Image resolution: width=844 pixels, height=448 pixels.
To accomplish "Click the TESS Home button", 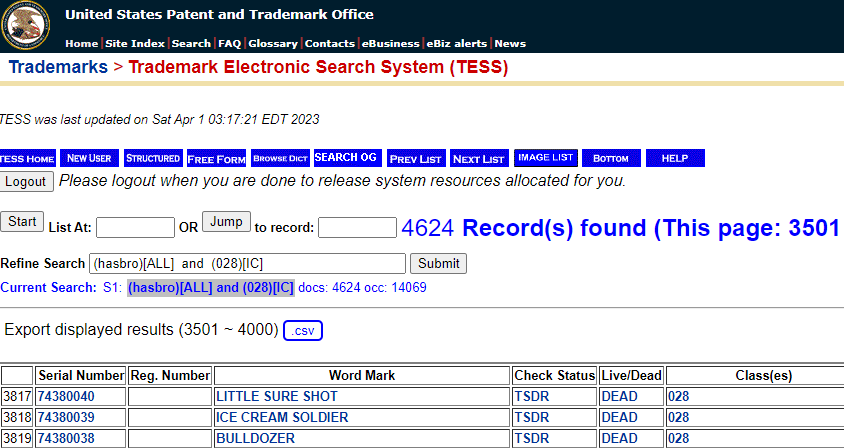I will pos(27,158).
